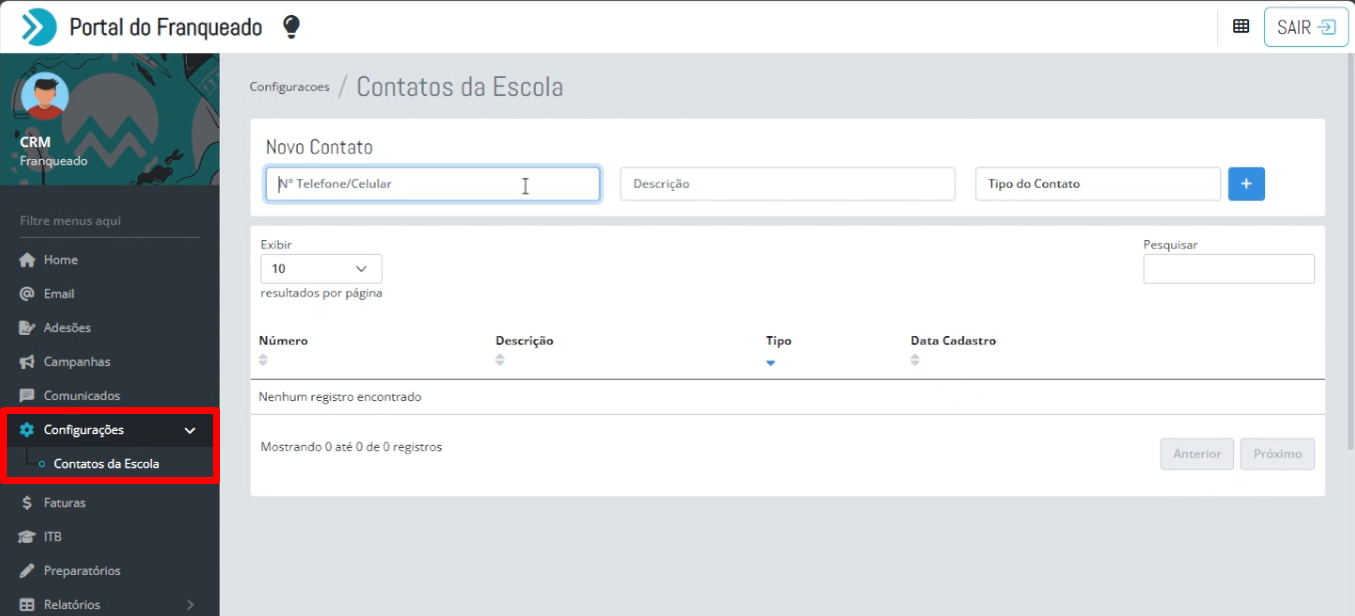Click the Home house icon
The width and height of the screenshot is (1355, 616).
point(27,260)
